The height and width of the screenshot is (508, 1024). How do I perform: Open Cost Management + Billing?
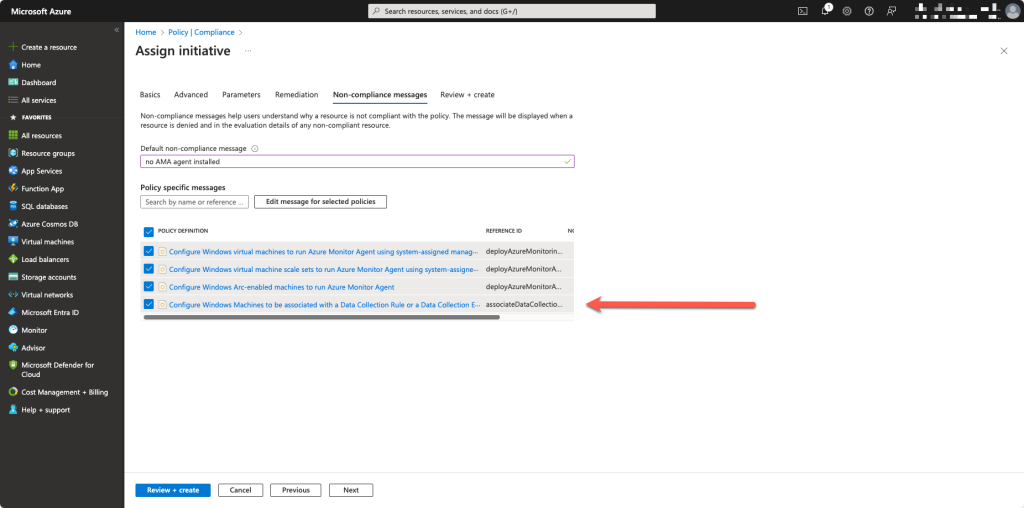(65, 392)
